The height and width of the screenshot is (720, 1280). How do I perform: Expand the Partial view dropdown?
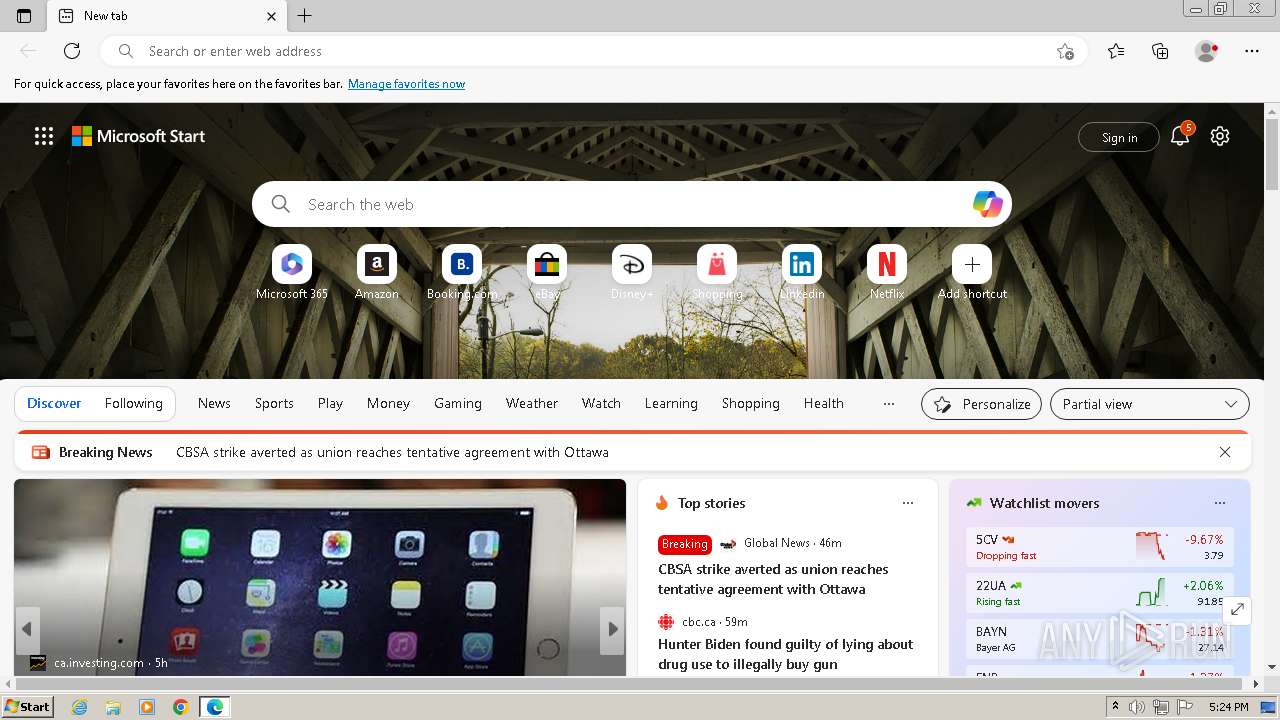click(1150, 404)
